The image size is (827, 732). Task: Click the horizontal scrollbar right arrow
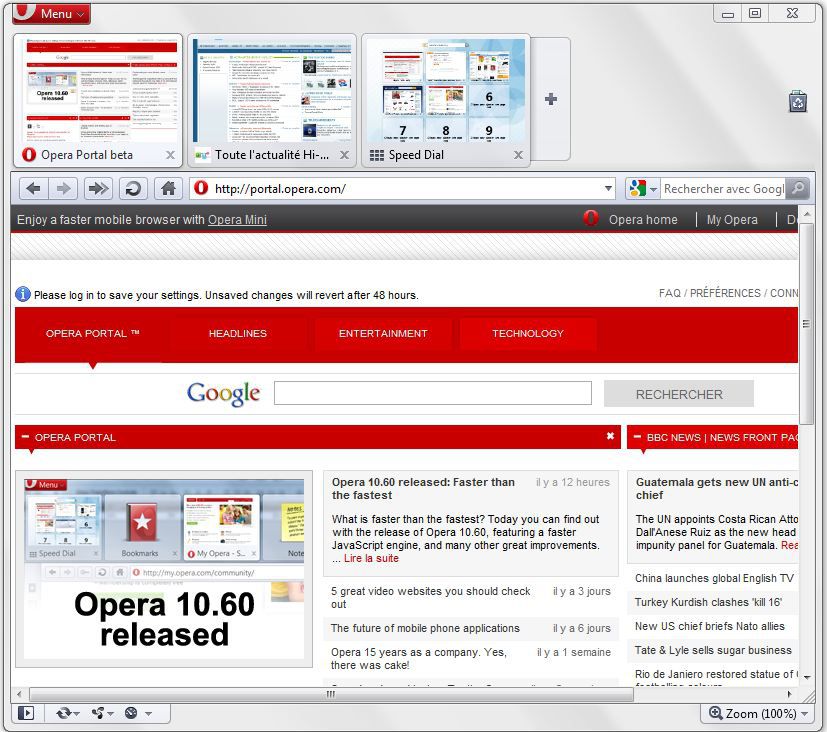pyautogui.click(x=790, y=694)
